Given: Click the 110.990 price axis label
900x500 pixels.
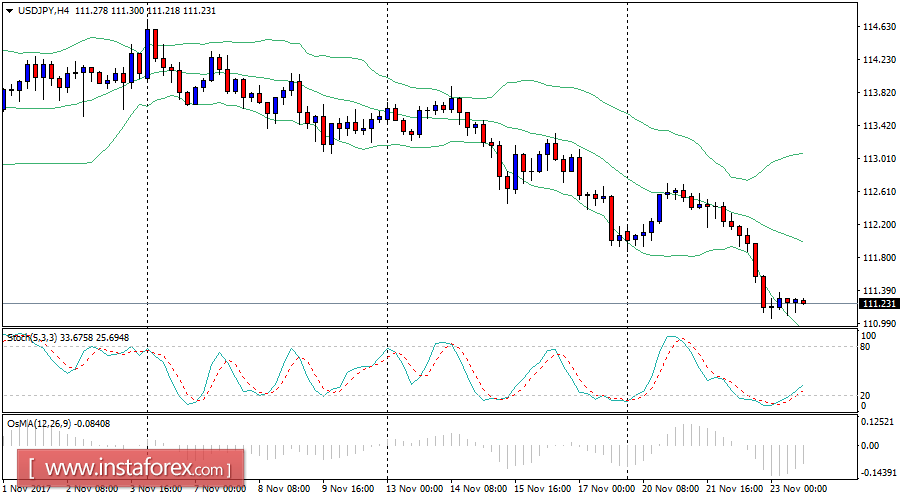Looking at the screenshot, I should point(879,324).
